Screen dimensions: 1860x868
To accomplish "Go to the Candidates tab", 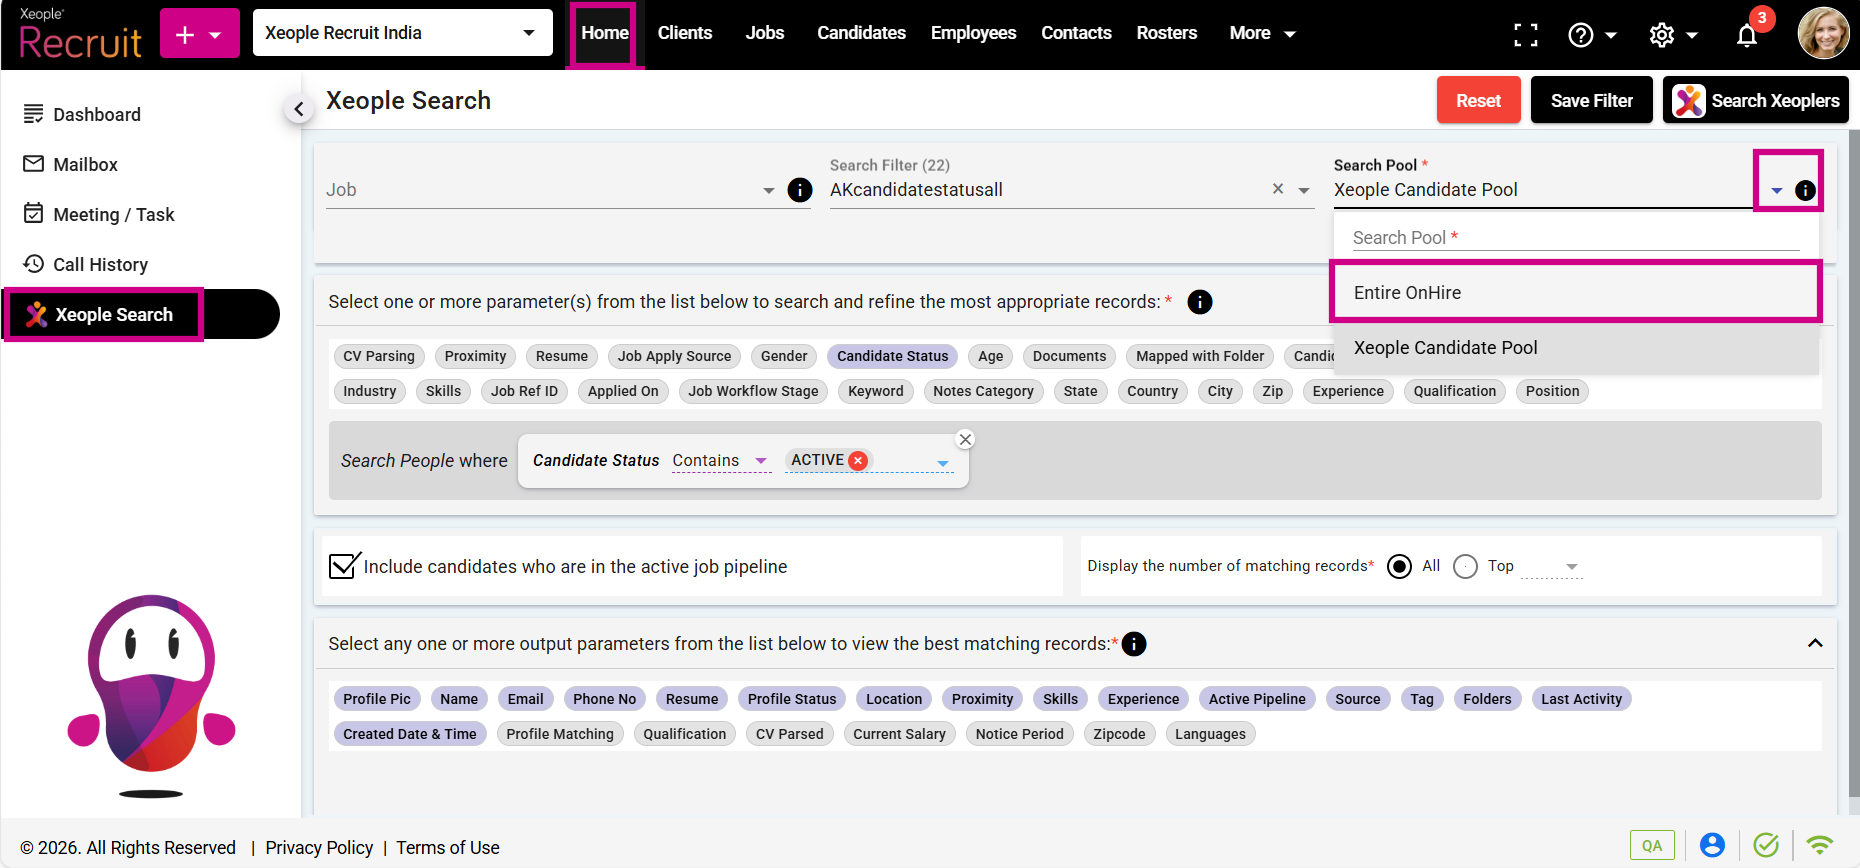I will 861,33.
